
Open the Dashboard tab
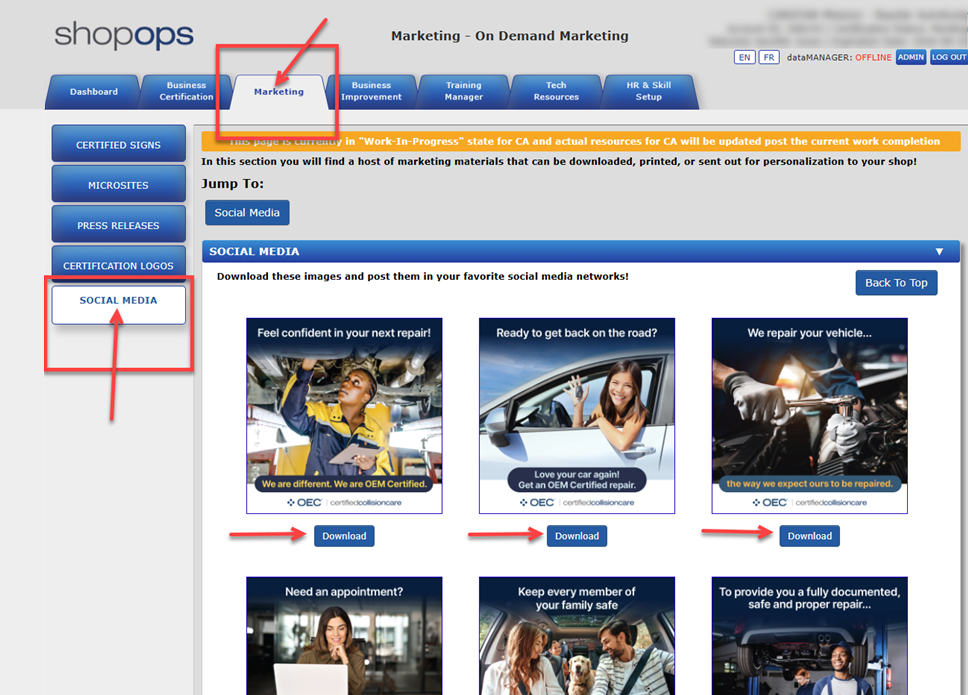(93, 92)
